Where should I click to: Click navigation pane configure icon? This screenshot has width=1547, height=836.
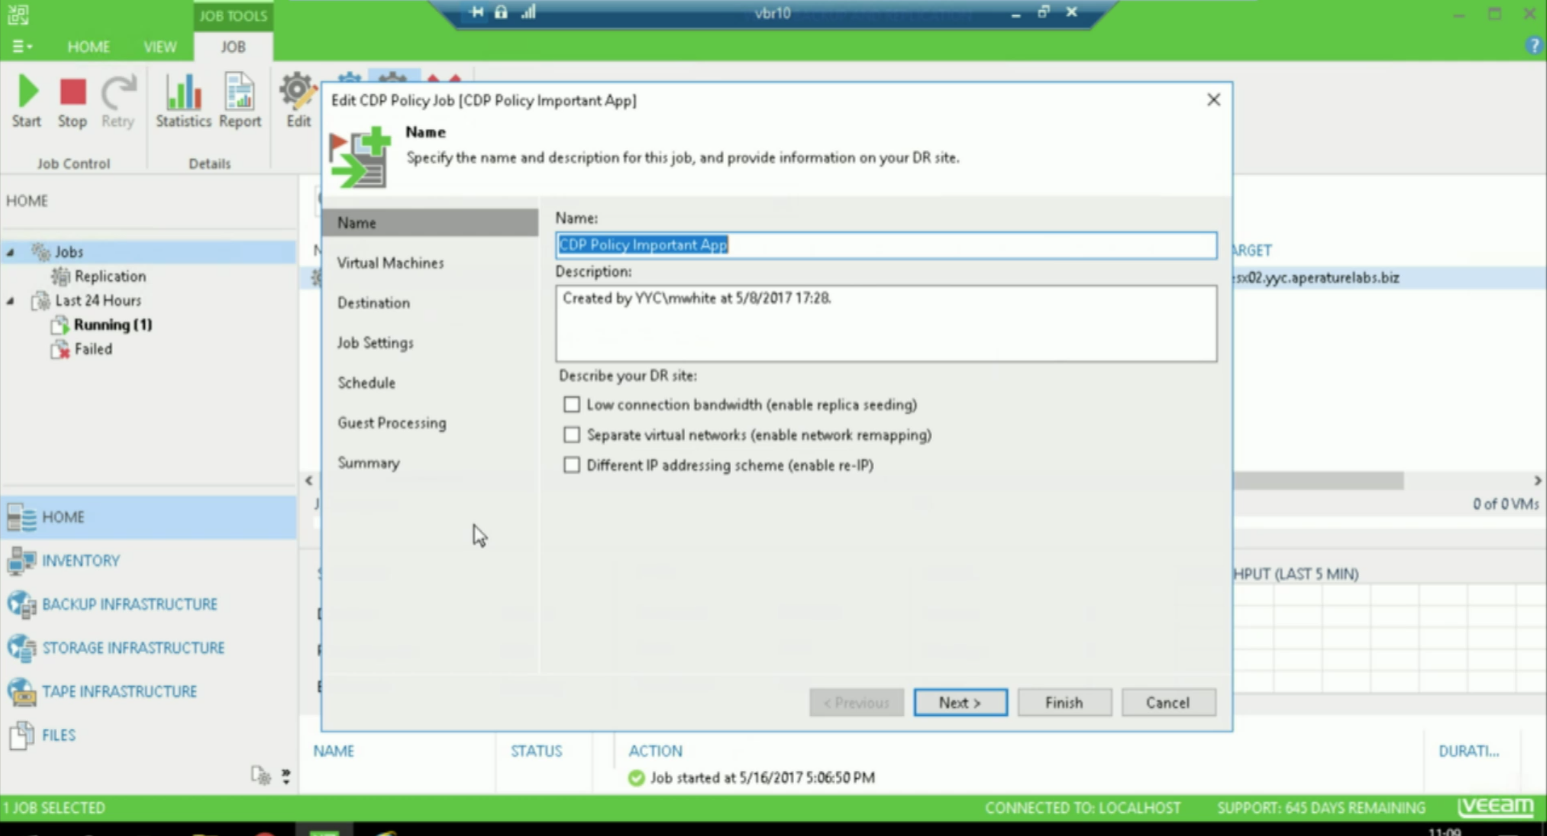pos(261,775)
